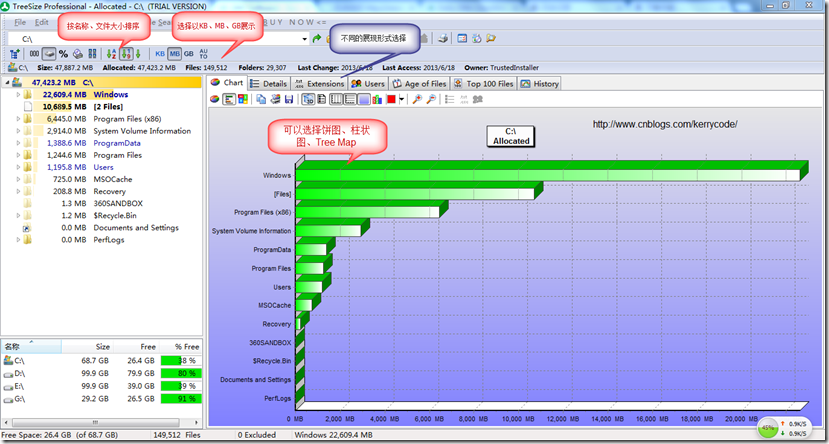Toggle allocated space drive icon mode
Screen dimensions: 829x444
point(49,53)
